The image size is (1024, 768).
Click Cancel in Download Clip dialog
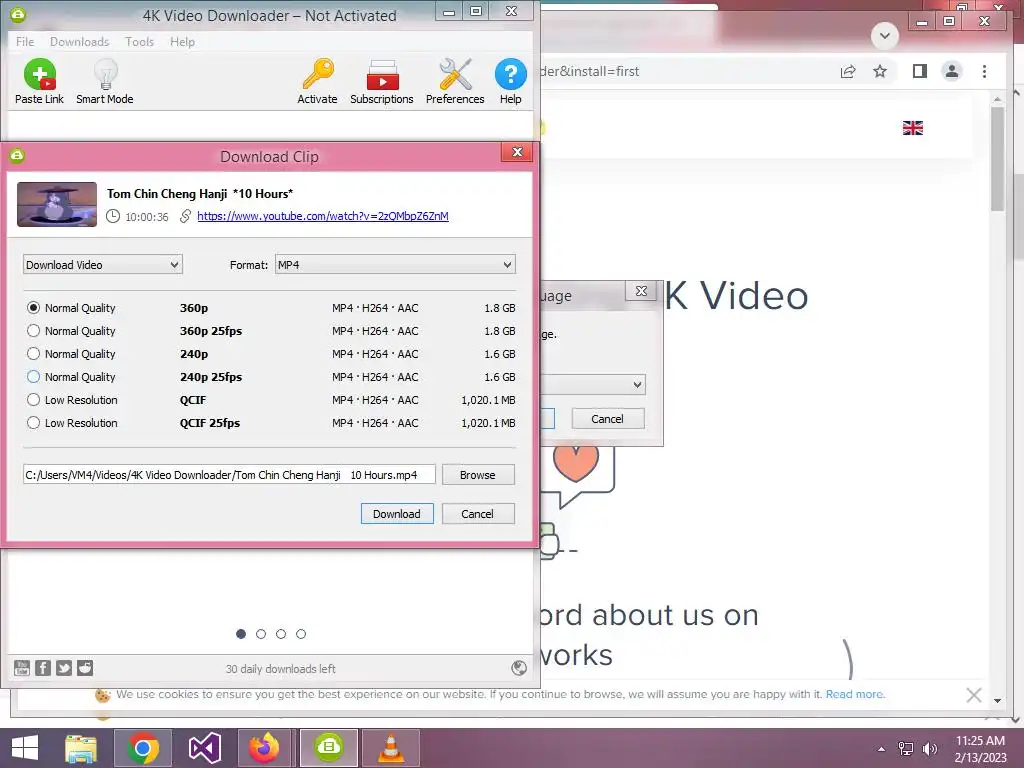pos(478,514)
